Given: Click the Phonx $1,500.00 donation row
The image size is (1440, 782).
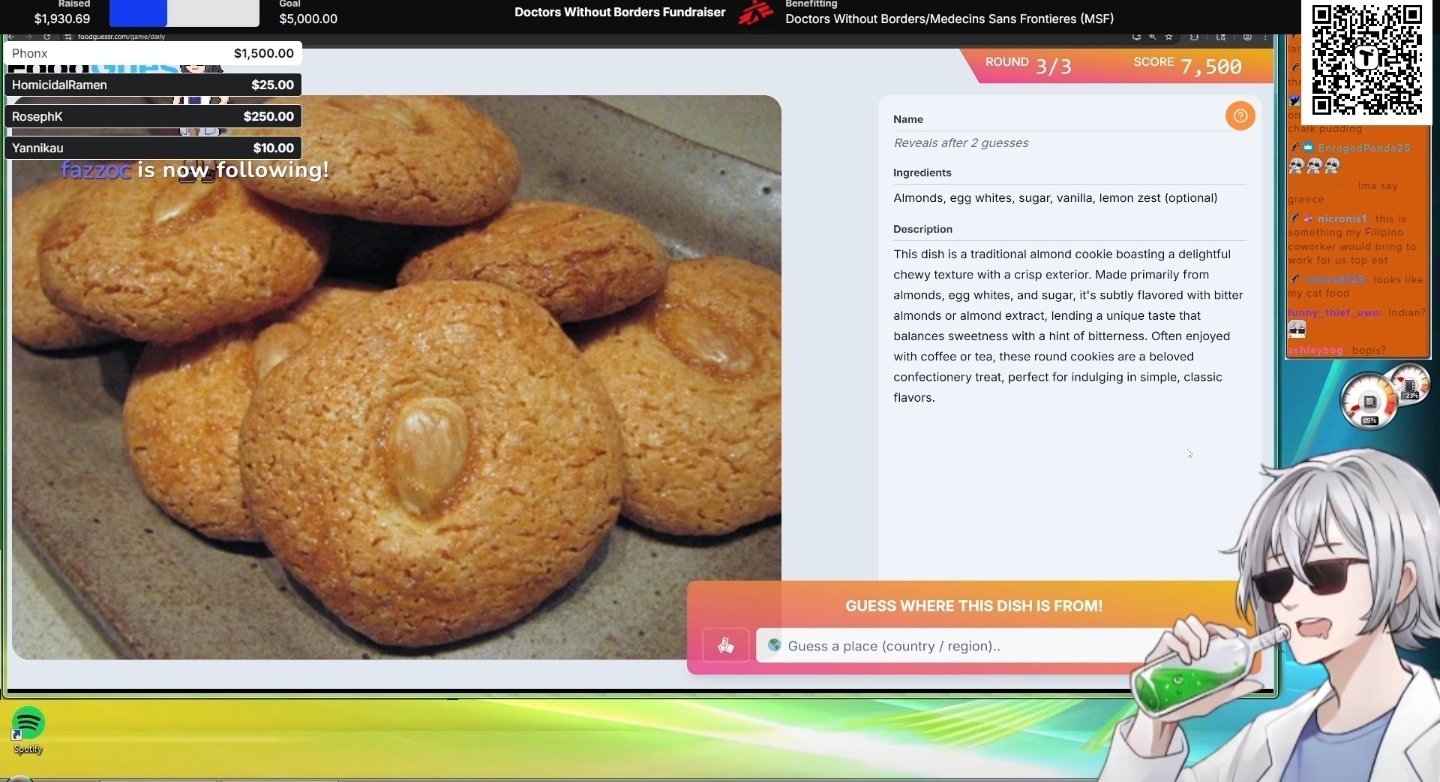Looking at the screenshot, I should [x=152, y=53].
